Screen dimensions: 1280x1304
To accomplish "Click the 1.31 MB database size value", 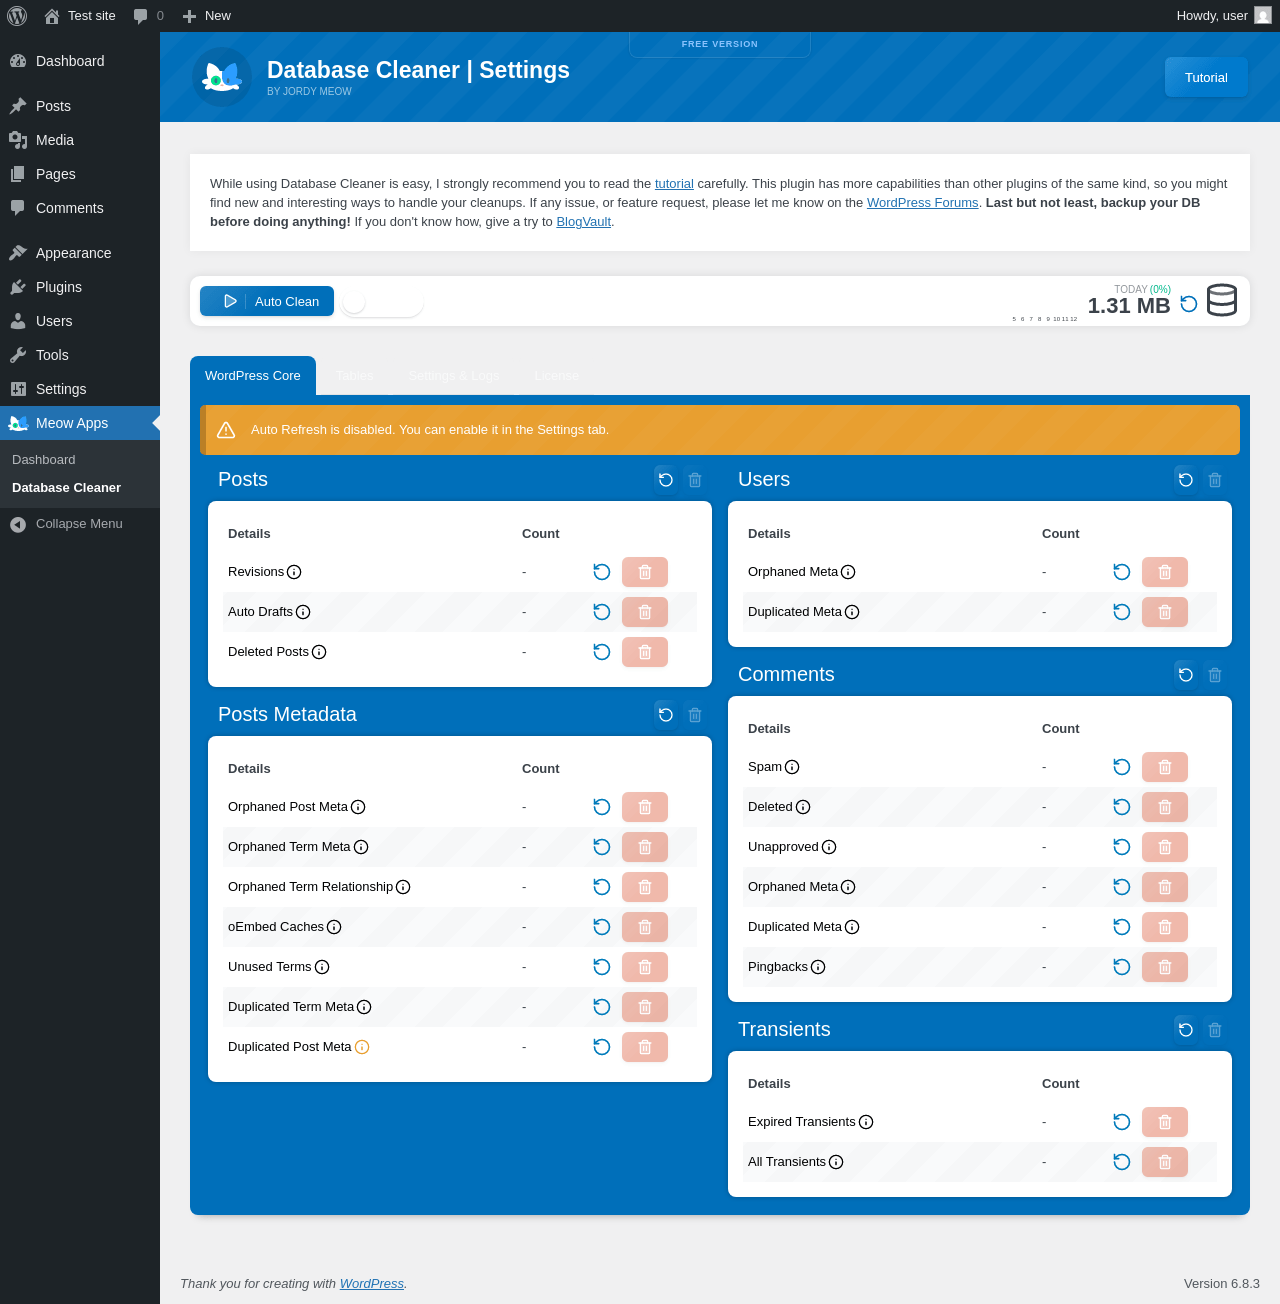I will click(x=1129, y=306).
